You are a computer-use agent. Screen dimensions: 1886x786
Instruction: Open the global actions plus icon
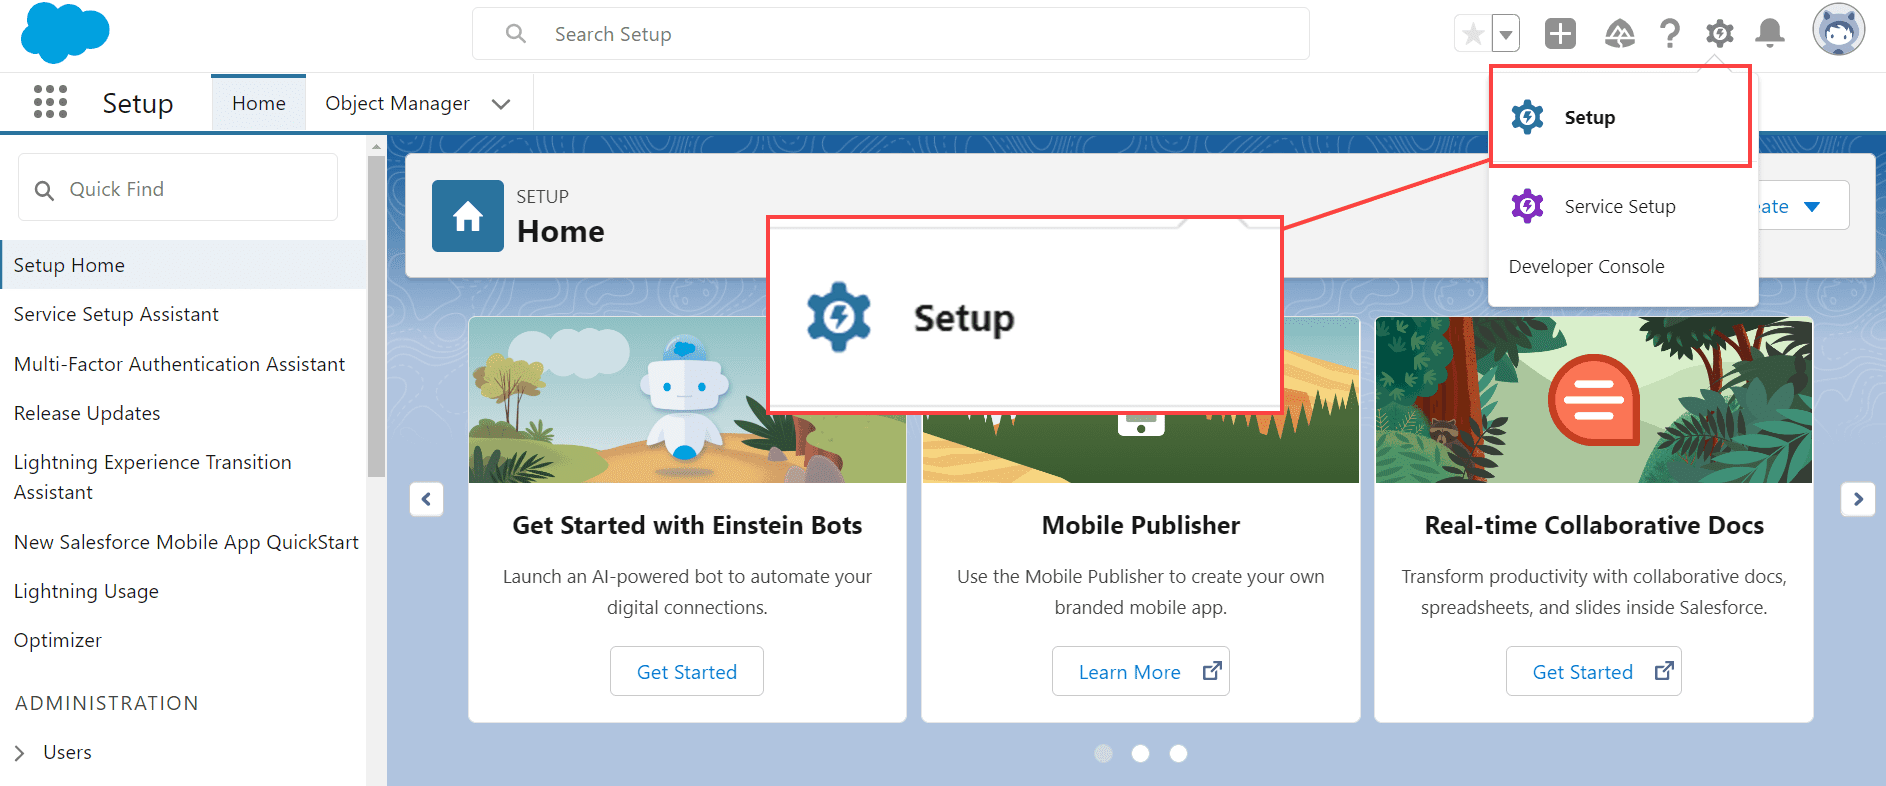(x=1560, y=34)
